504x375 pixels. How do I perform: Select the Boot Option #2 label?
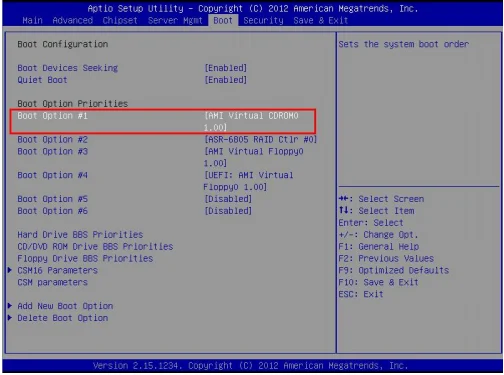52,139
